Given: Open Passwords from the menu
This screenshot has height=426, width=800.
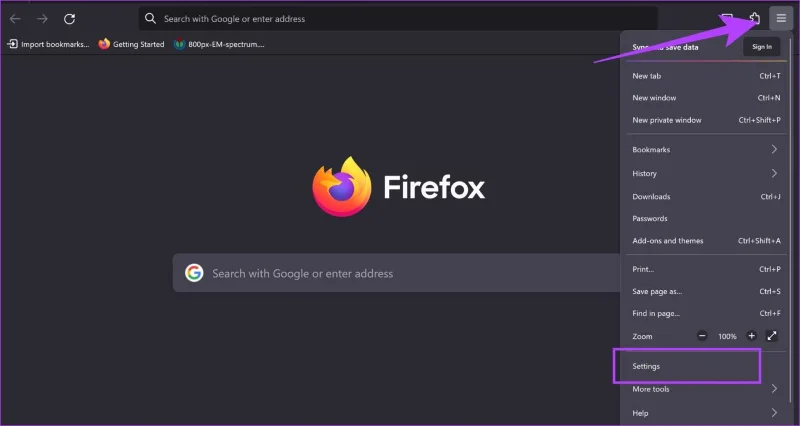Looking at the screenshot, I should (706, 218).
